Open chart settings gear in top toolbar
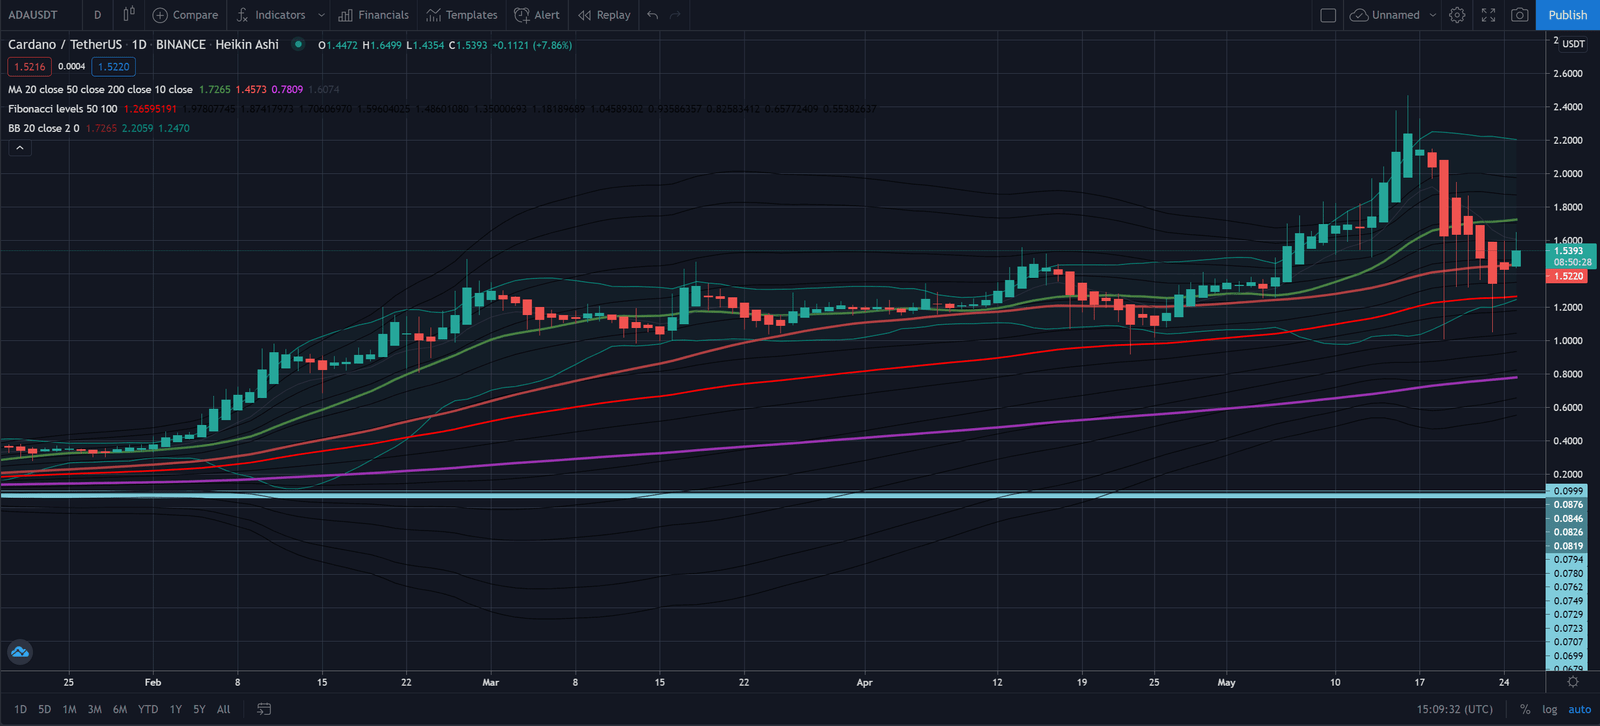The width and height of the screenshot is (1600, 726). point(1457,15)
